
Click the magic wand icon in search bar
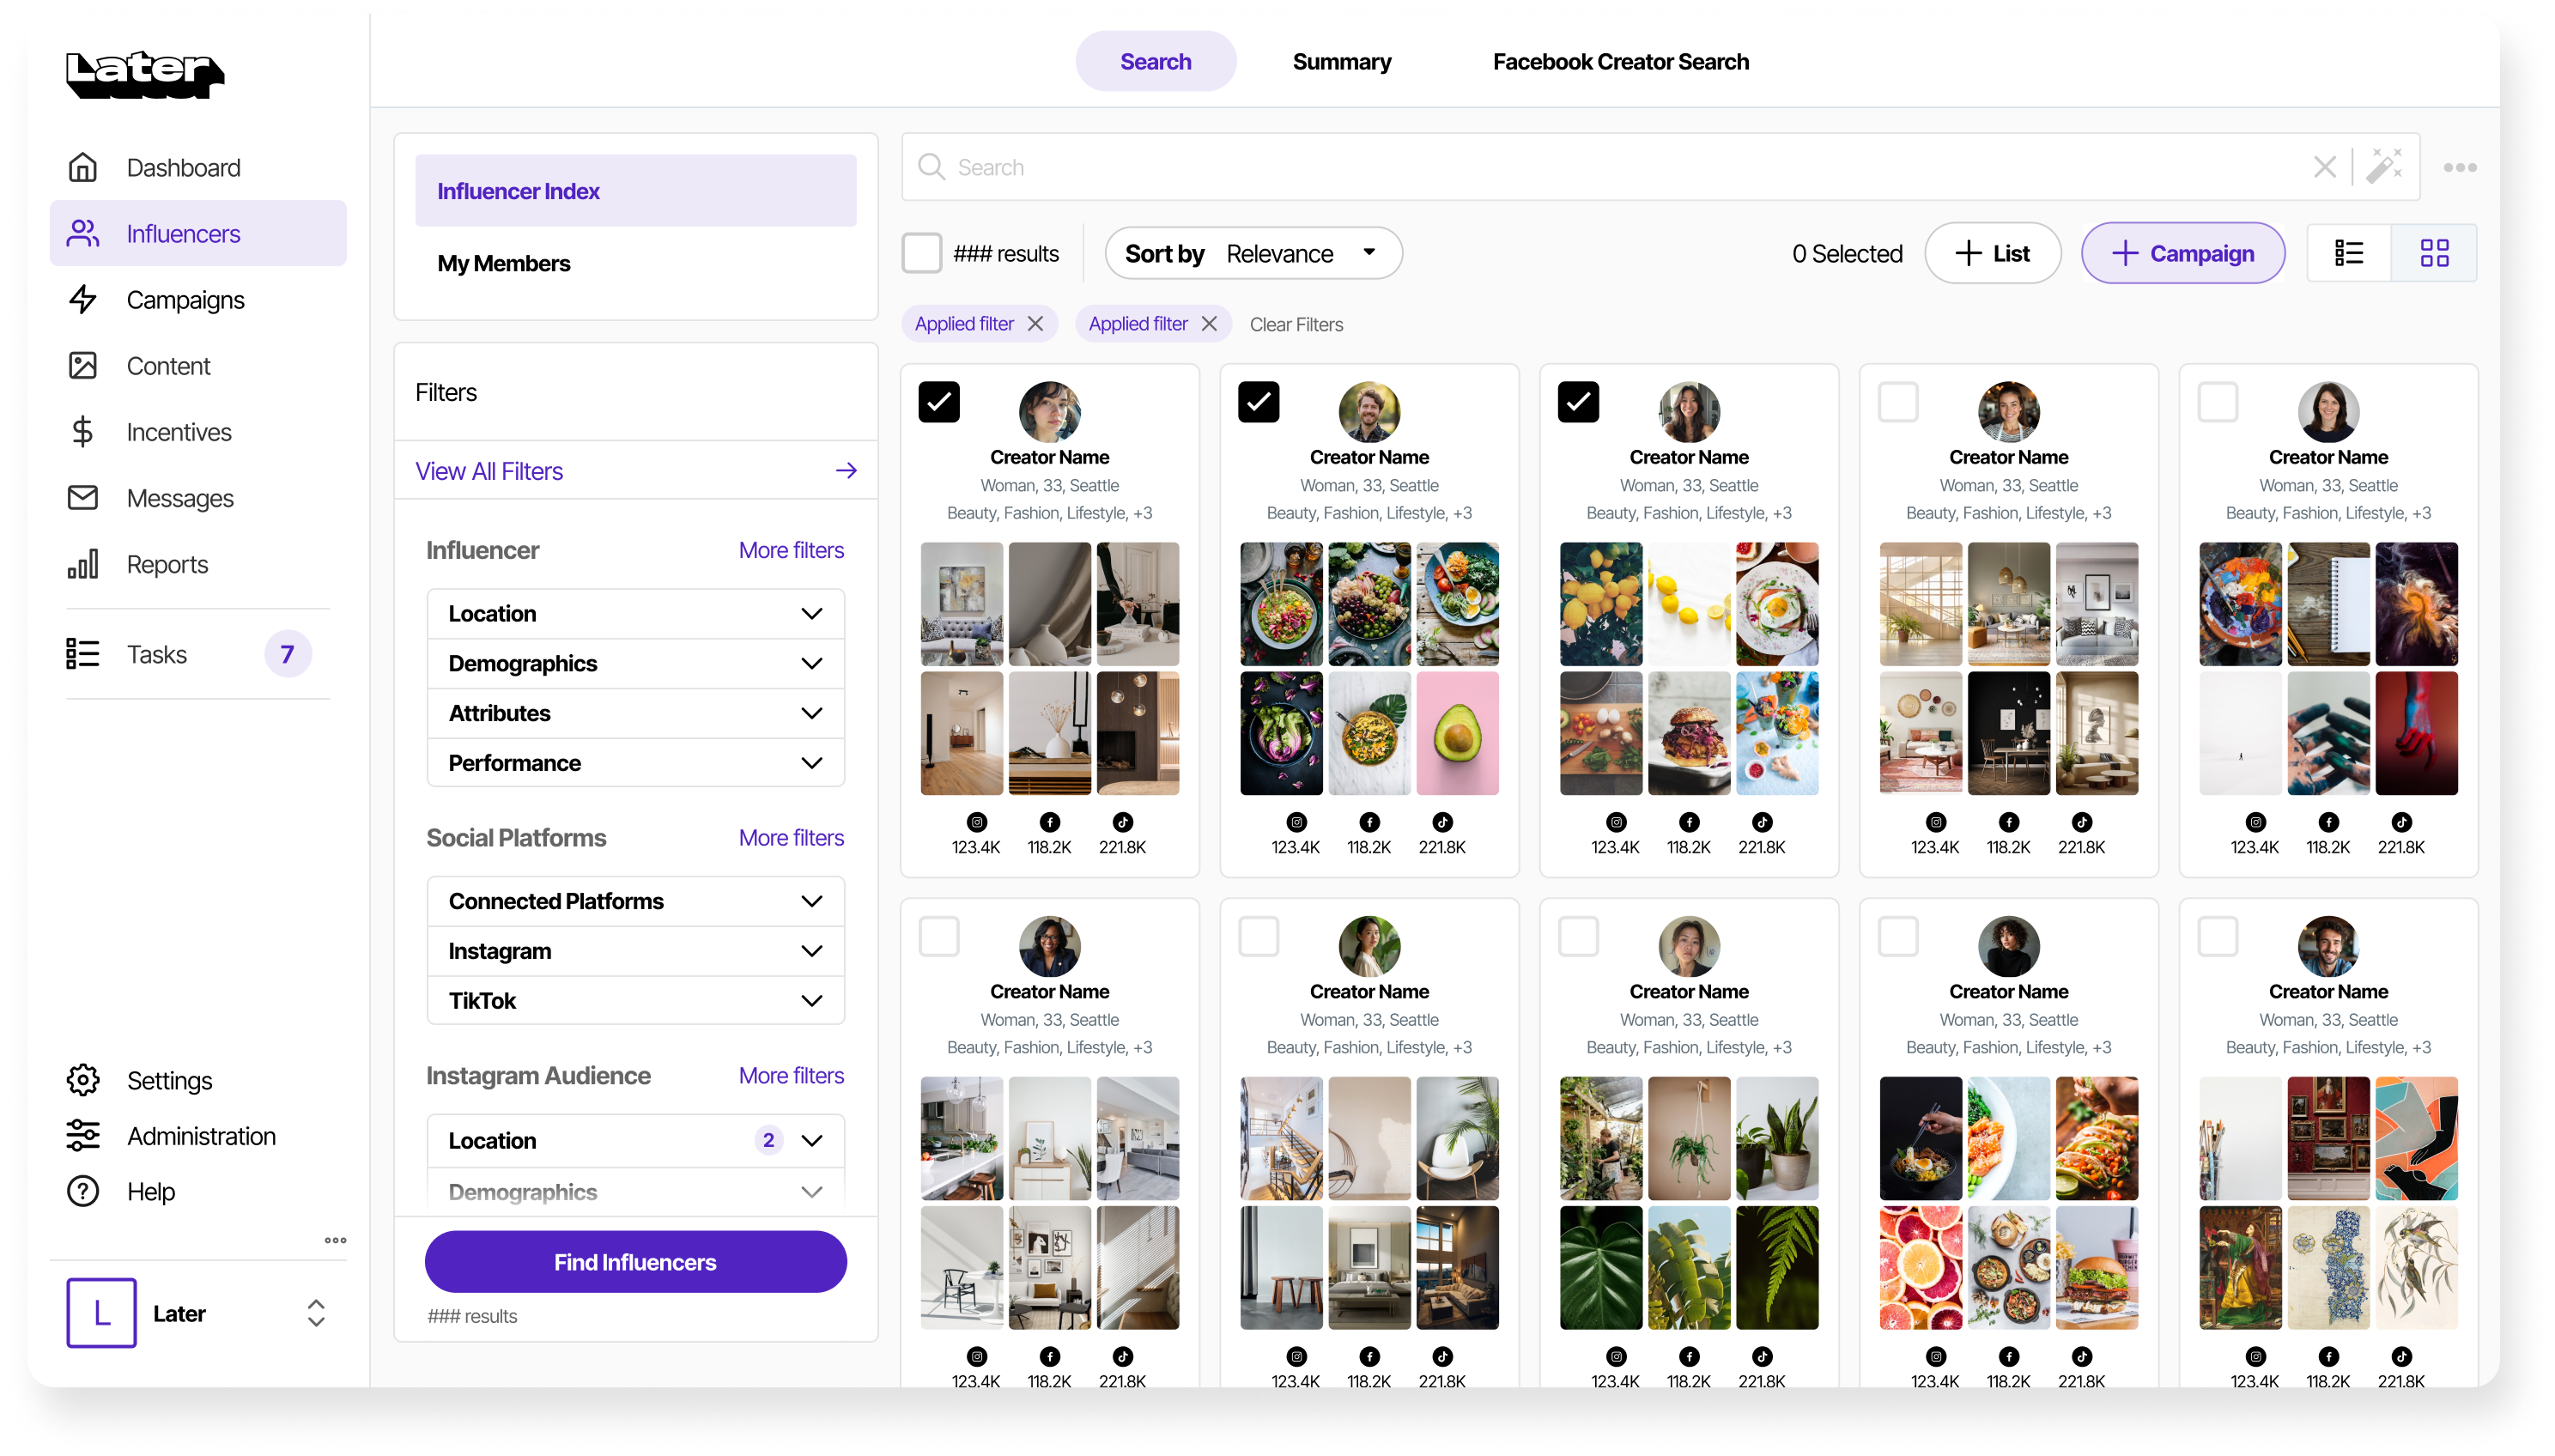[x=2384, y=167]
